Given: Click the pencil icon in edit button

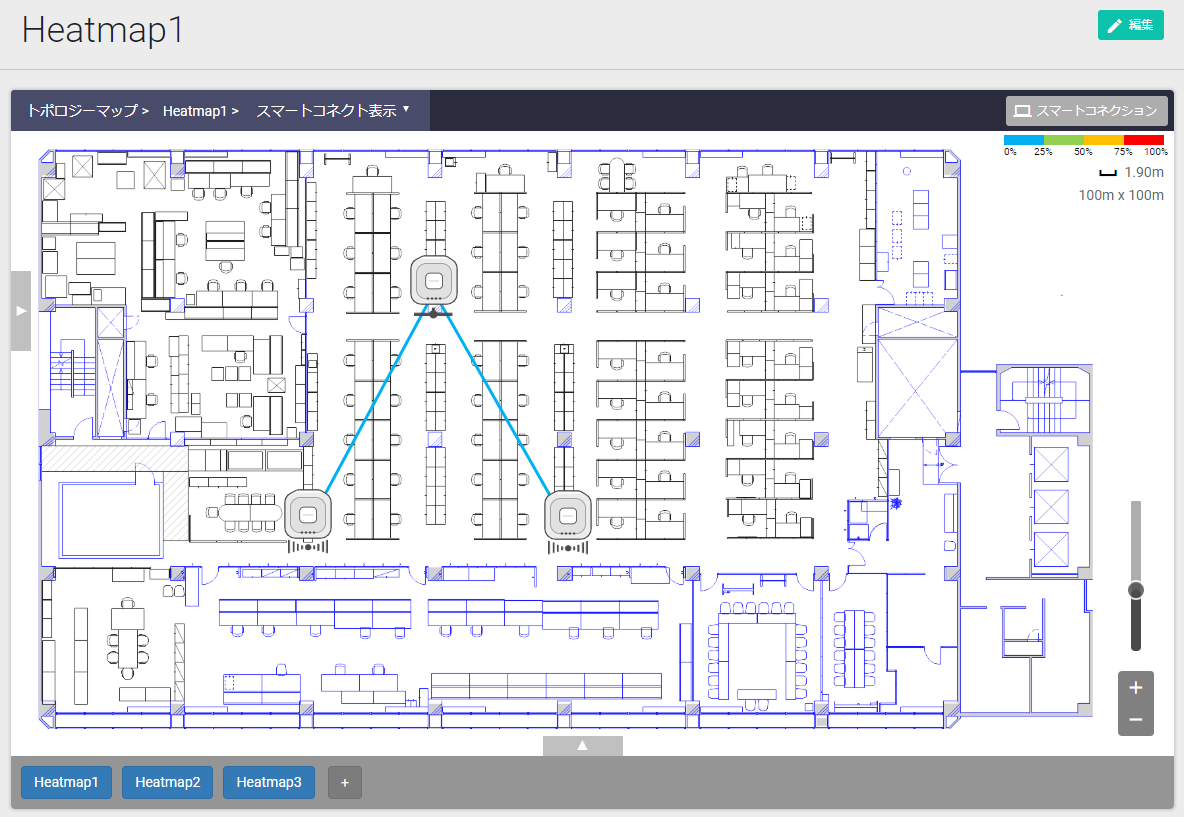Looking at the screenshot, I should click(1114, 26).
